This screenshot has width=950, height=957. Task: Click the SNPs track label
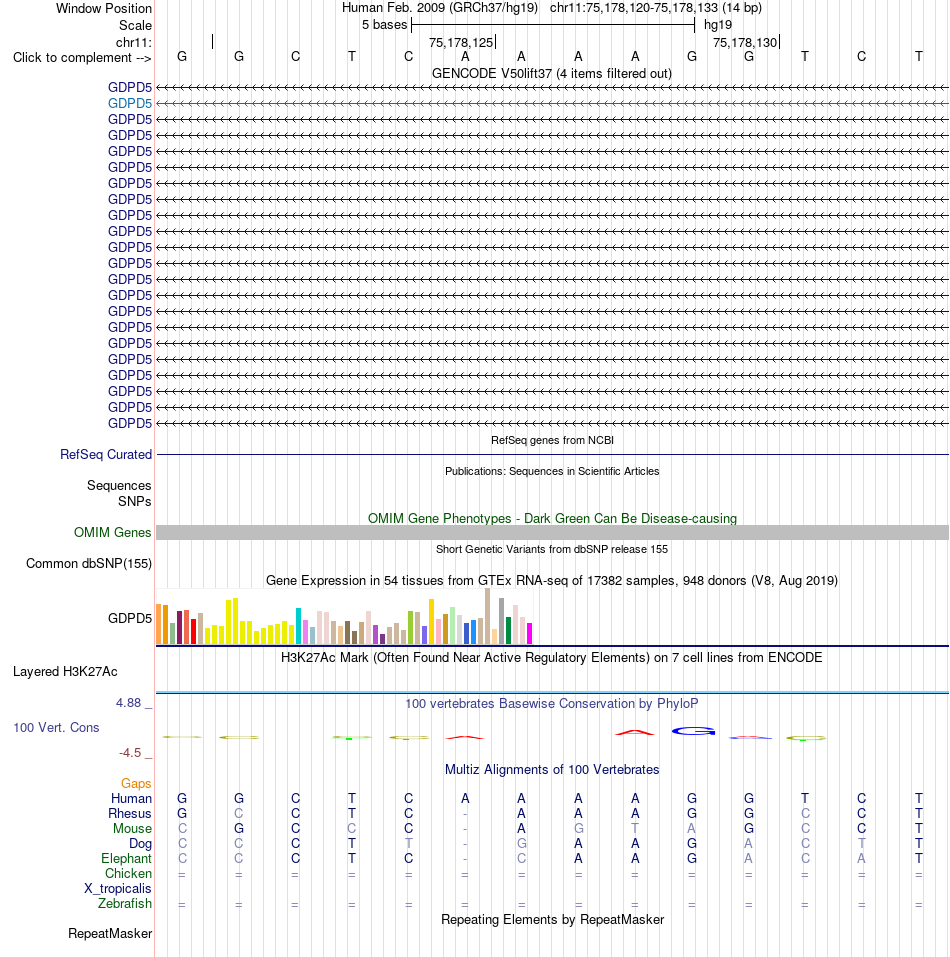[x=135, y=501]
